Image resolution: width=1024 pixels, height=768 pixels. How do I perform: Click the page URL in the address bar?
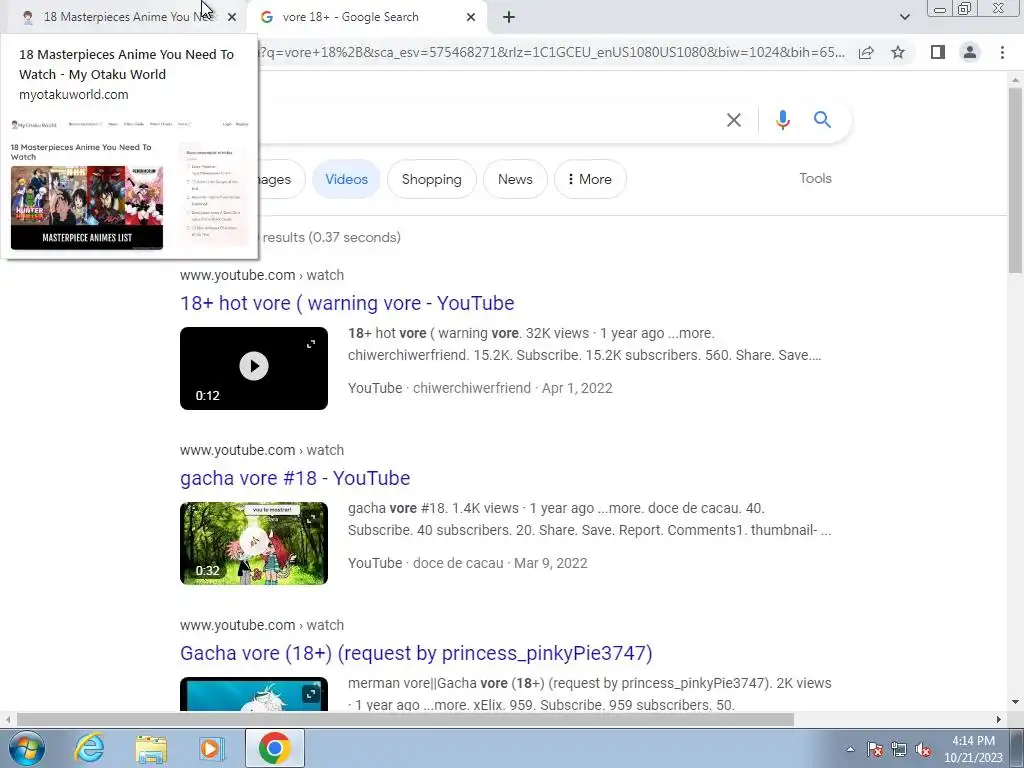[x=552, y=52]
